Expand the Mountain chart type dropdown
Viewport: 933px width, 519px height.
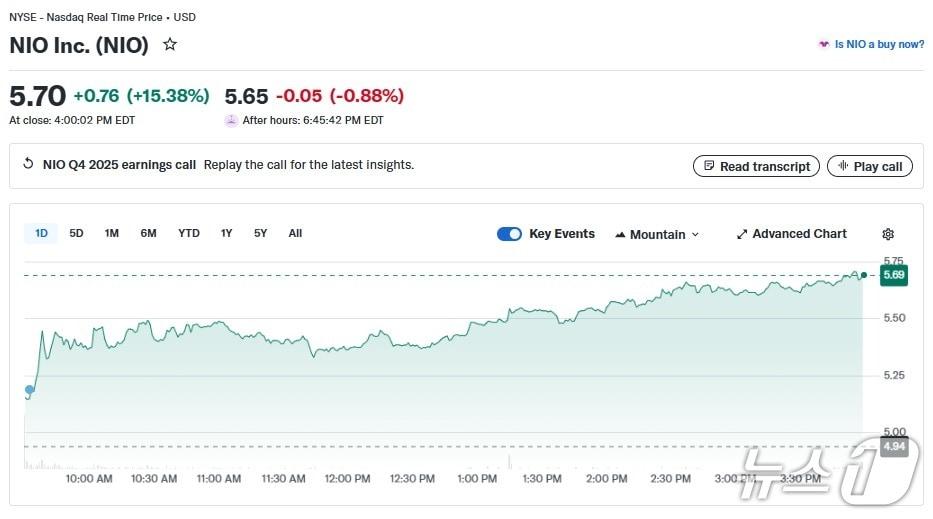[695, 235]
